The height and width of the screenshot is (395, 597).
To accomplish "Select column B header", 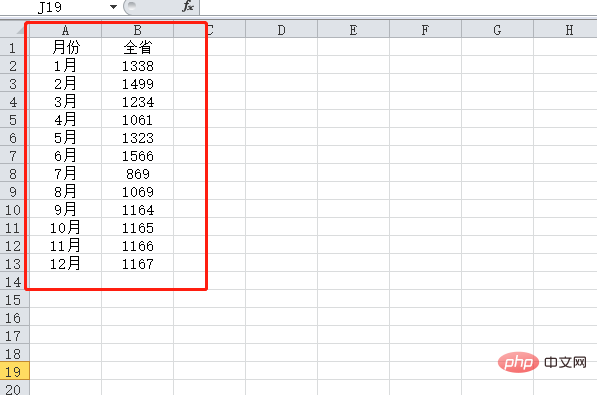I will [137, 29].
